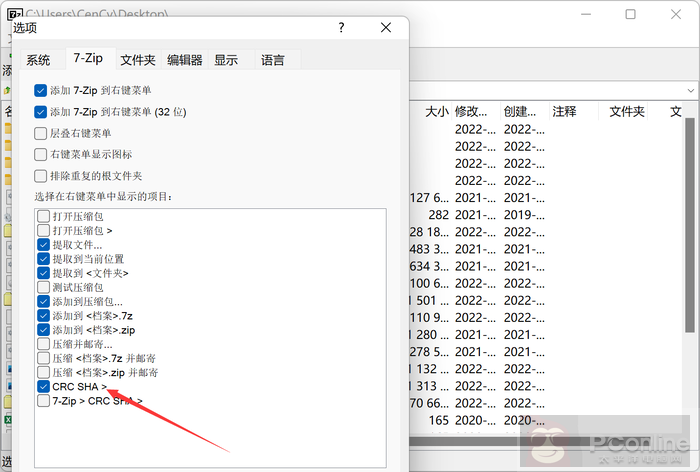Open the 显示 tab
Image resolution: width=700 pixels, height=472 pixels.
tap(226, 60)
